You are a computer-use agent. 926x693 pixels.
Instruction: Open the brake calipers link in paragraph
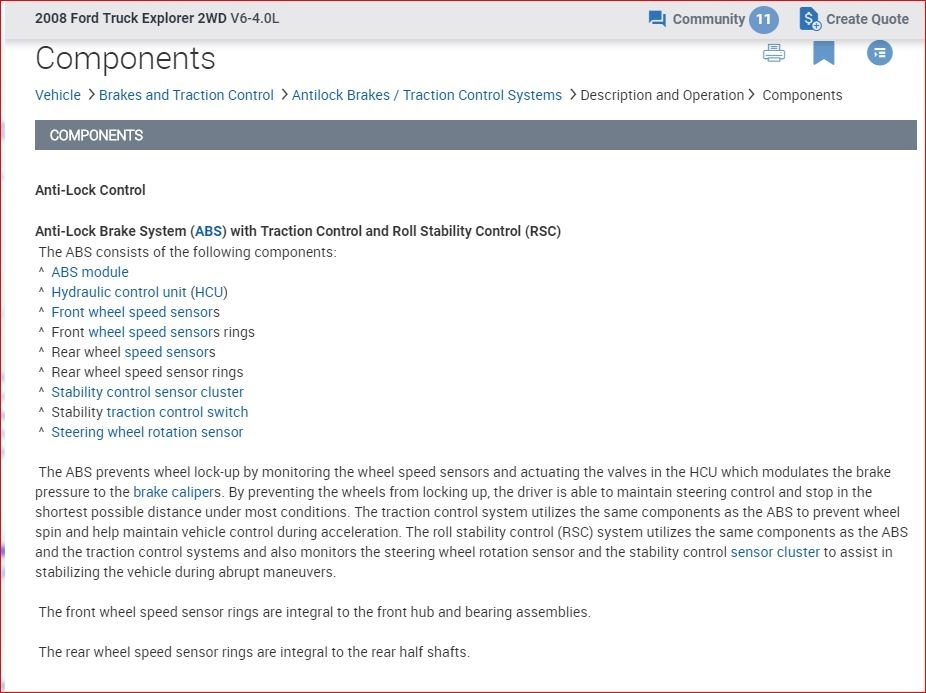pos(176,492)
